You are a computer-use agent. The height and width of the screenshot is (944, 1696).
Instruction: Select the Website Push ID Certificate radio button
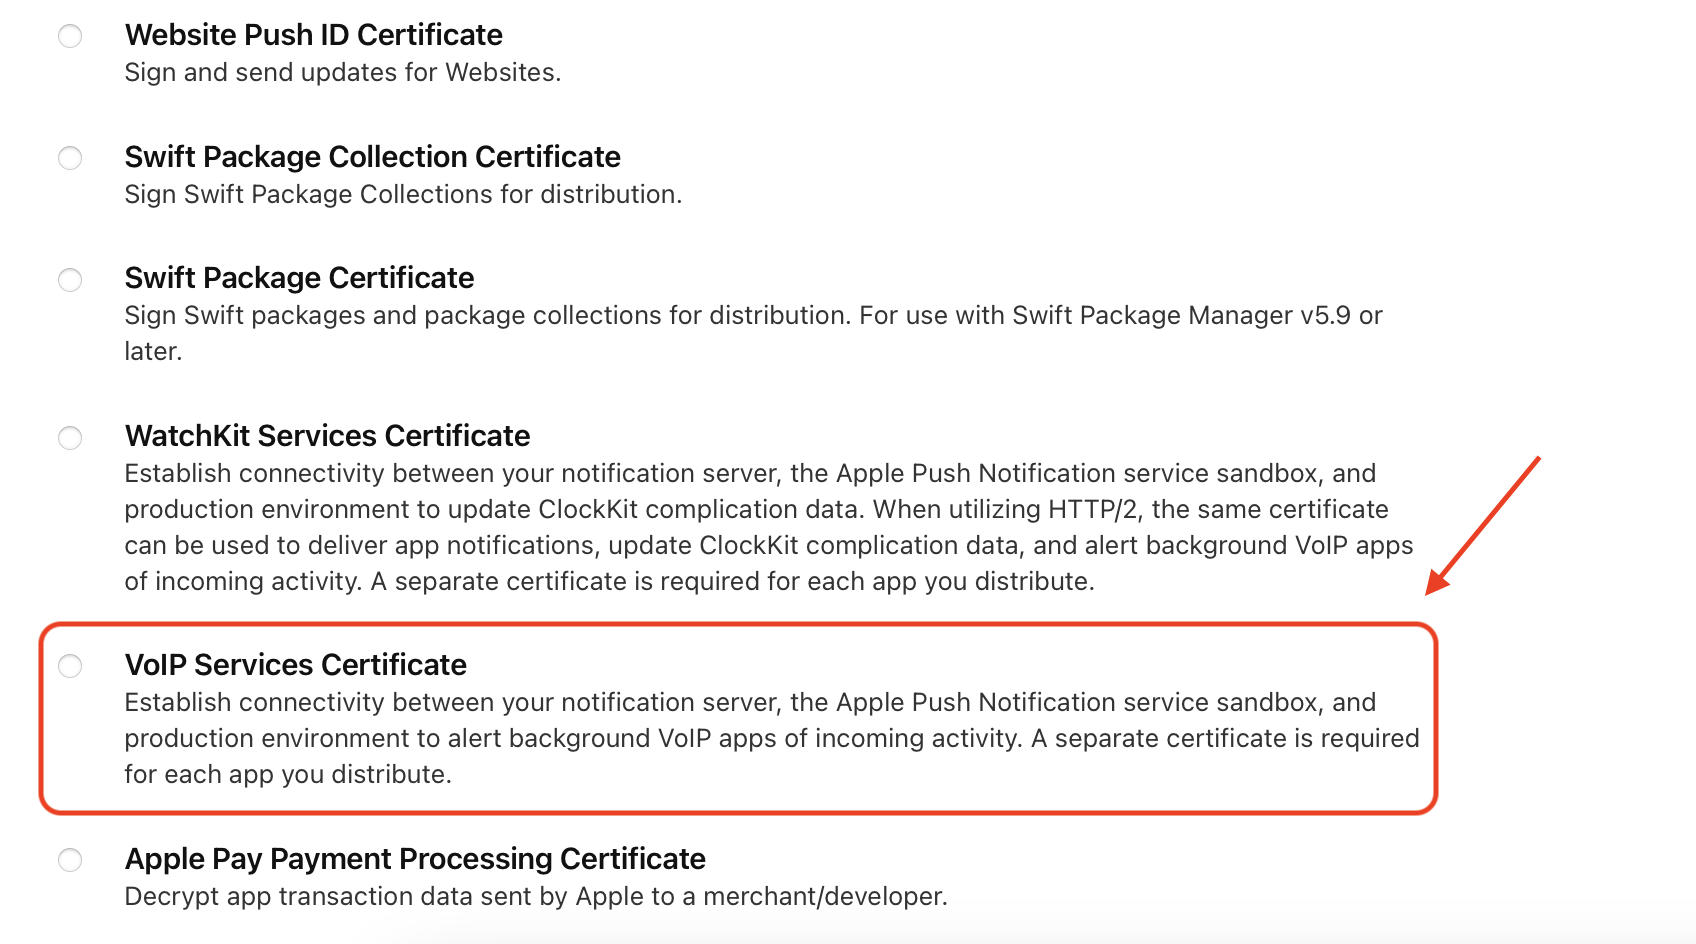70,36
